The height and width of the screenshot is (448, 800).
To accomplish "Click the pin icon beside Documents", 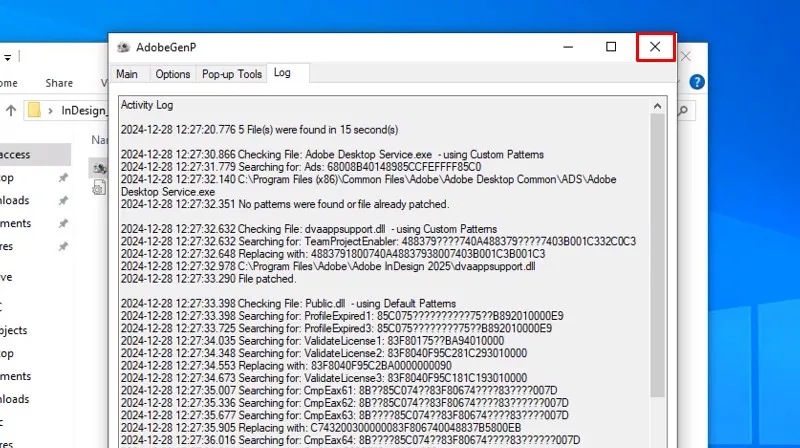I will [x=63, y=224].
